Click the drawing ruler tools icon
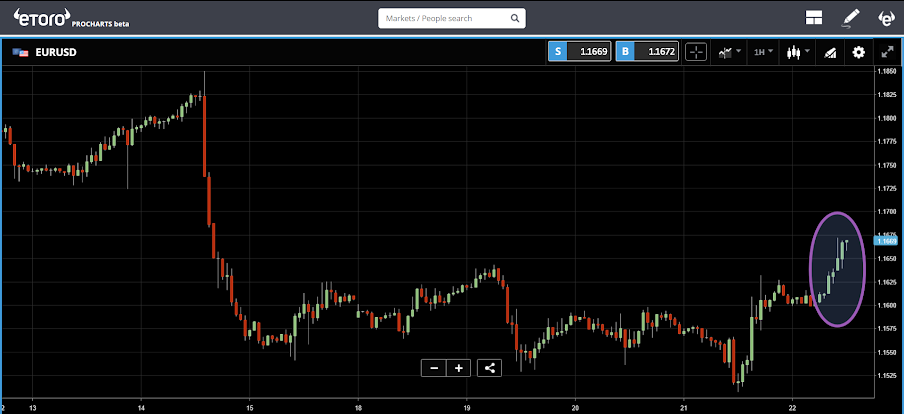 pos(830,52)
